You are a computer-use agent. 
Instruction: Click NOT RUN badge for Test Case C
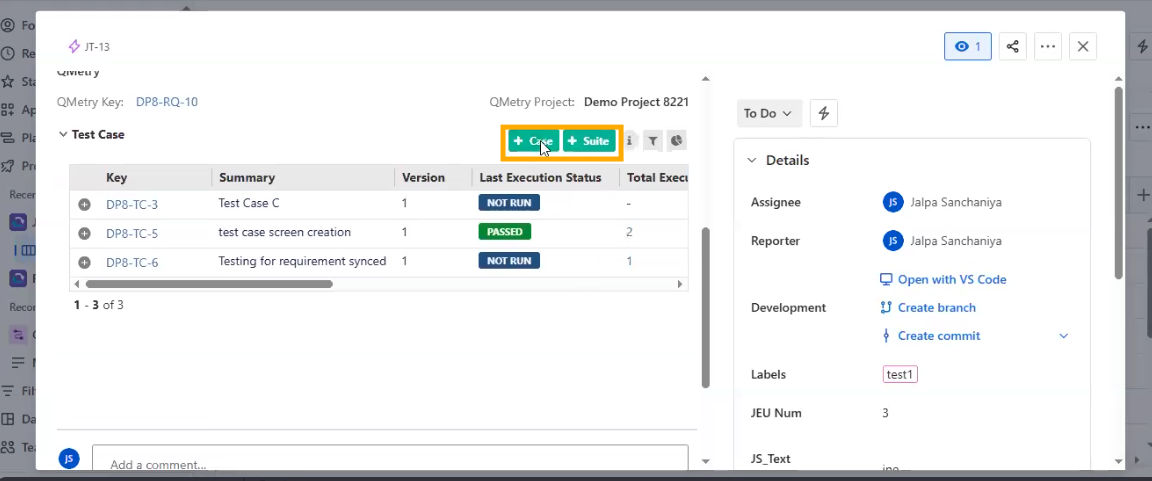[509, 203]
